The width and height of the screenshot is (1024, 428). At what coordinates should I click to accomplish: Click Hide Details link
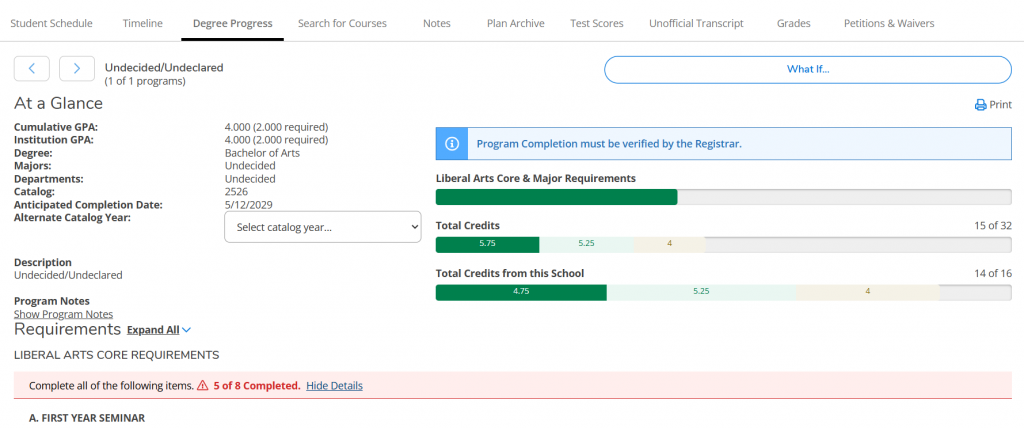point(334,386)
